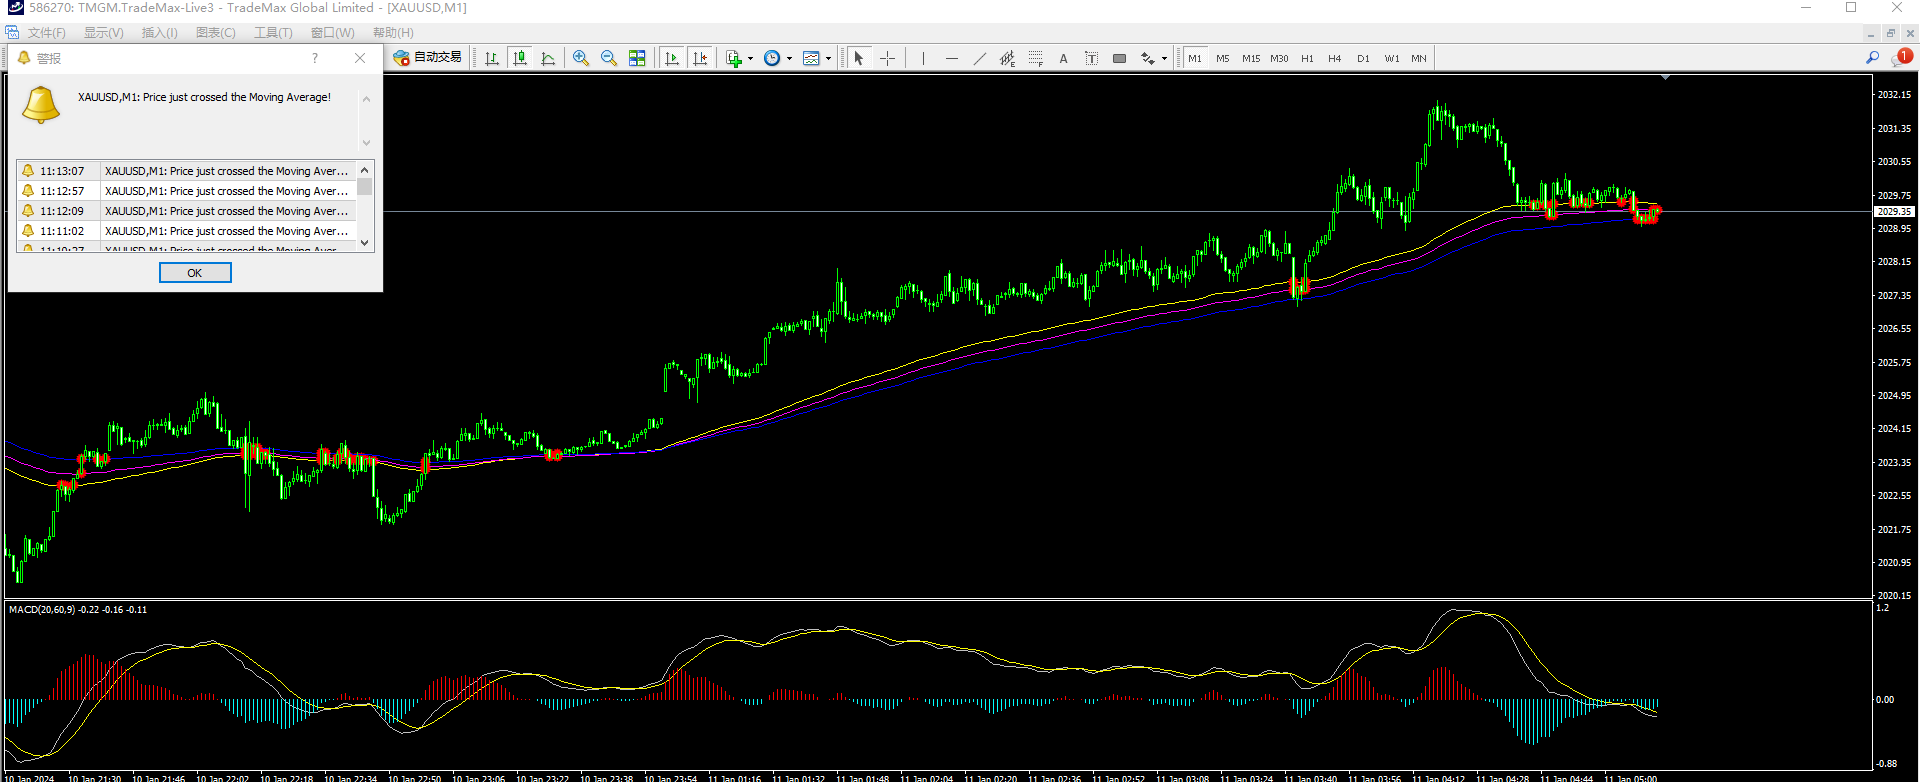Screen dimensions: 1920x782
Task: Switch to the M5 timeframe
Action: tap(1223, 58)
